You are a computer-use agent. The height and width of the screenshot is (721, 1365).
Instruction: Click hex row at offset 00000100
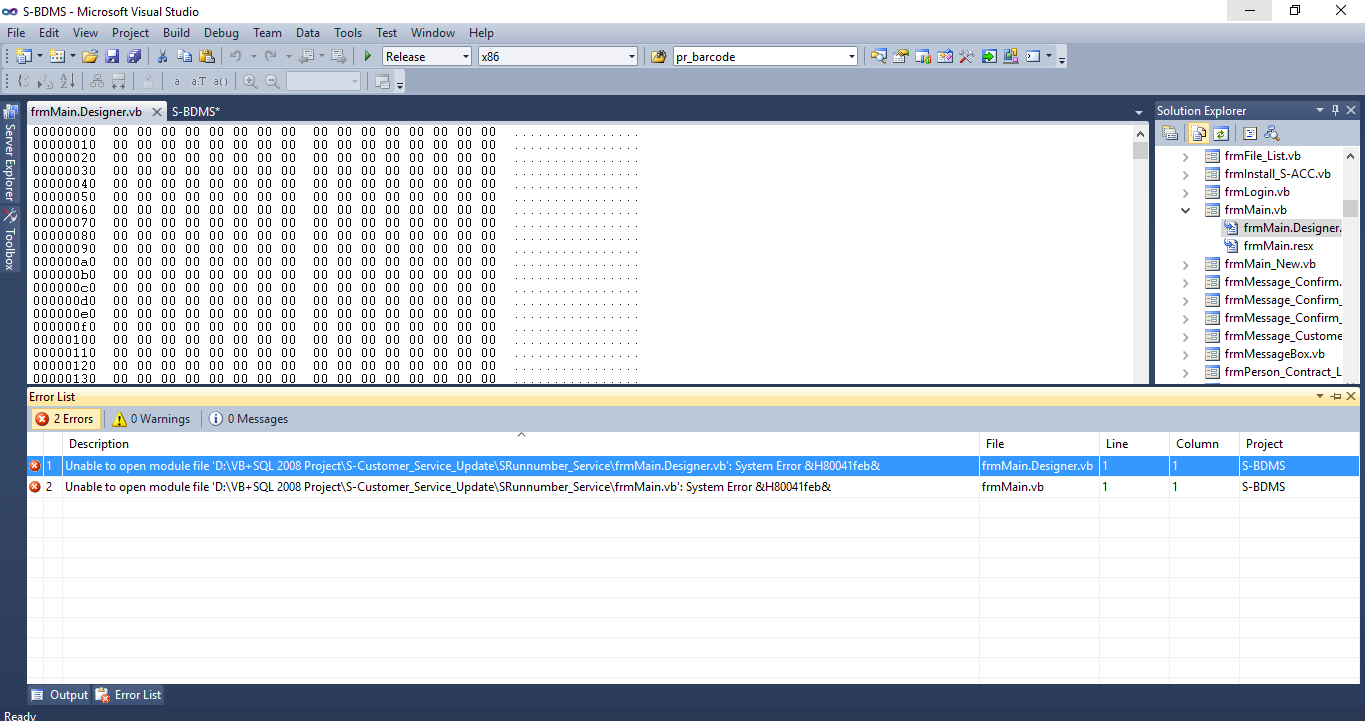pyautogui.click(x=335, y=340)
